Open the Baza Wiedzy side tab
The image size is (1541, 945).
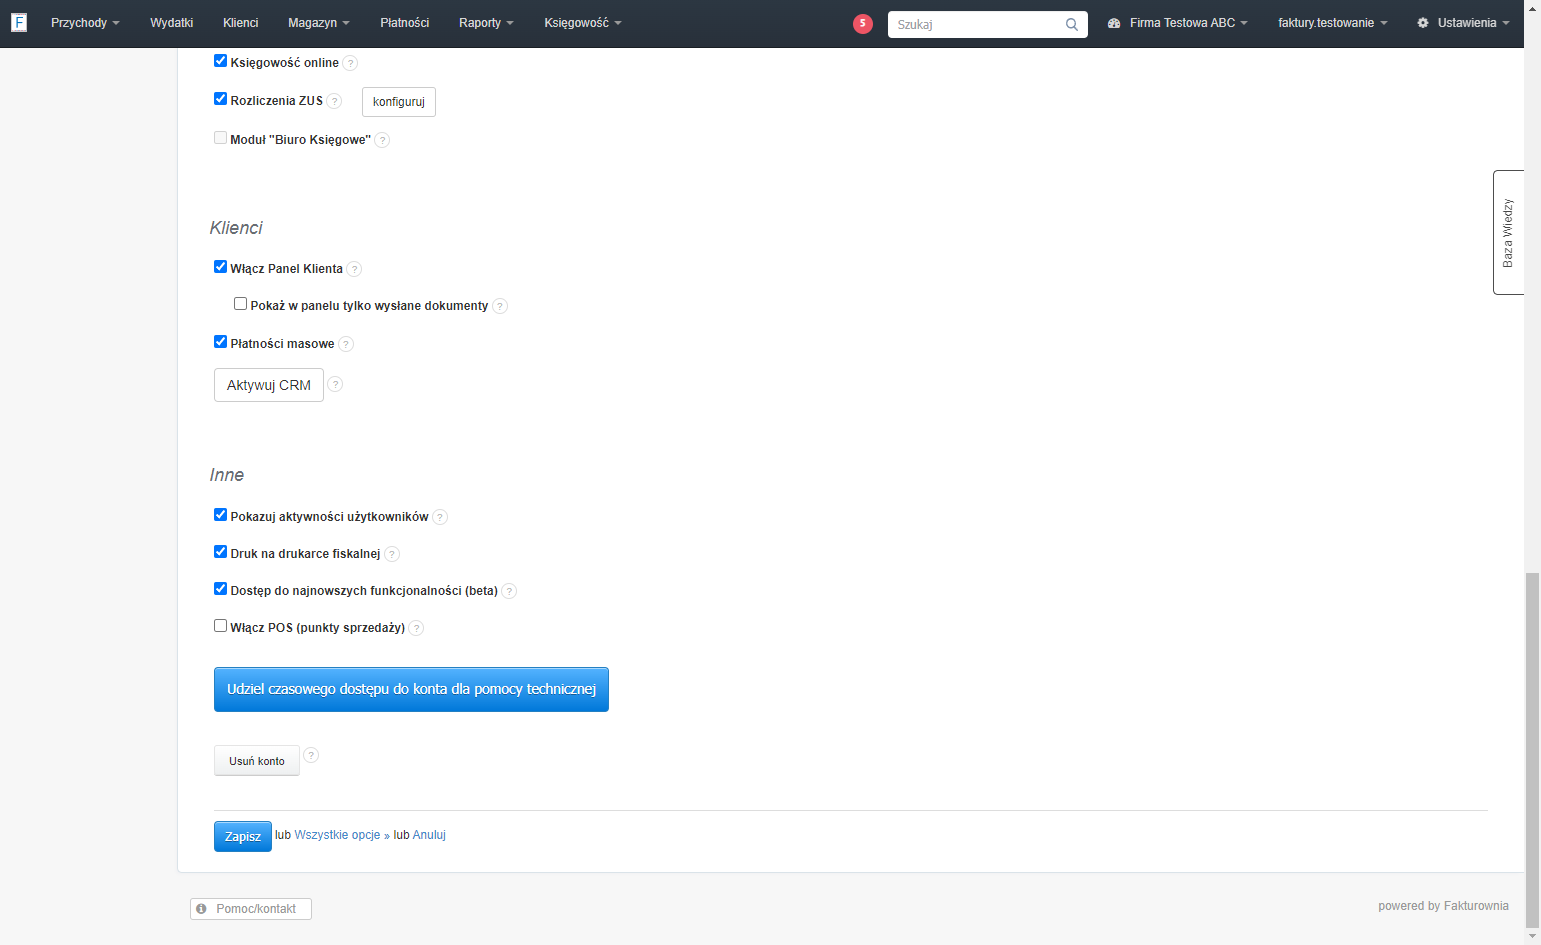[x=1508, y=232]
